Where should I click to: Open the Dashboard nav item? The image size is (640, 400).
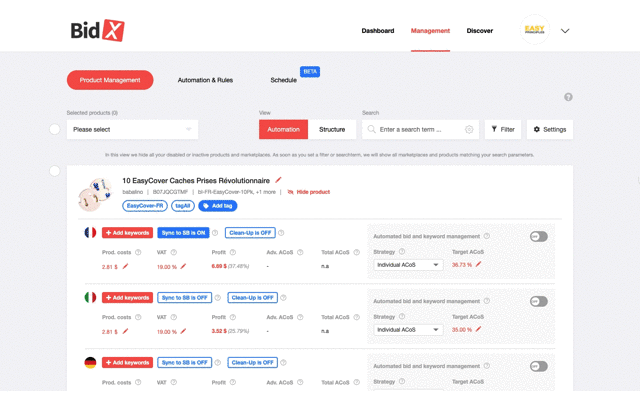378,31
